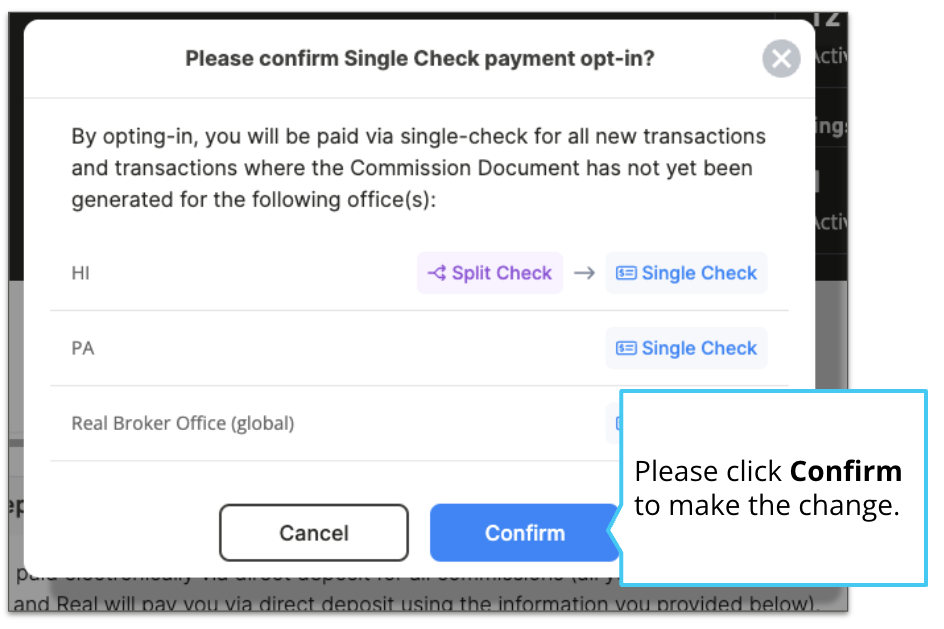This screenshot has width=944, height=629.
Task: Click the Cancel button
Action: click(314, 533)
